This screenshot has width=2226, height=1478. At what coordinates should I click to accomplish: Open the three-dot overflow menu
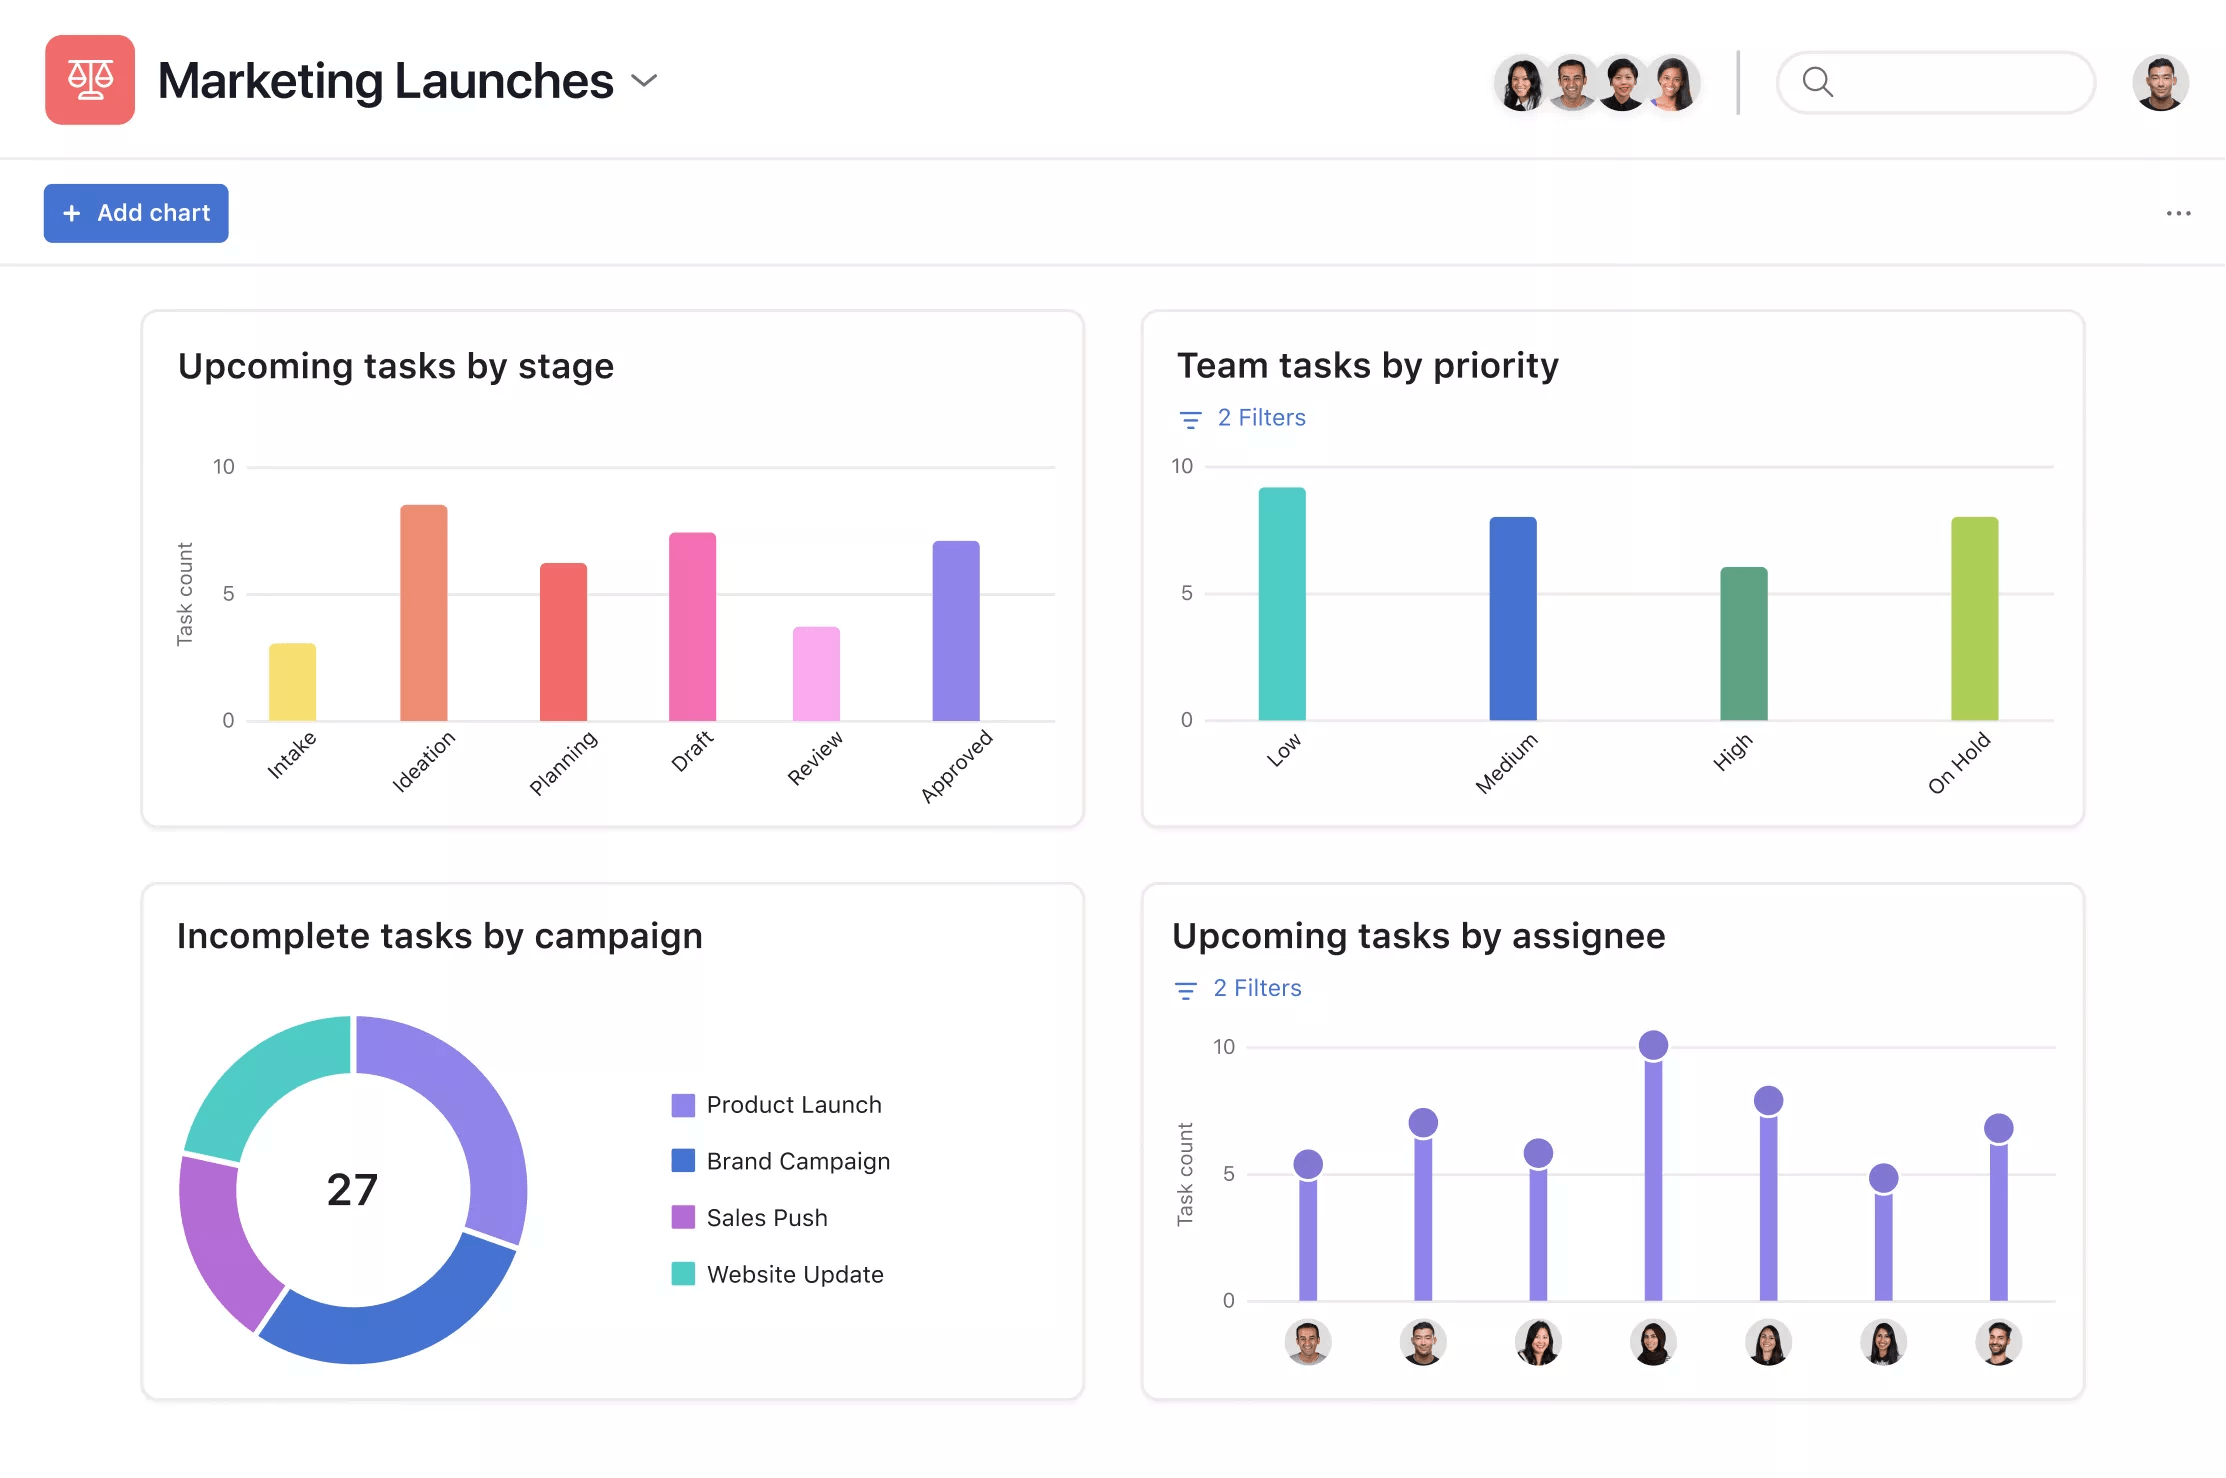click(2178, 213)
